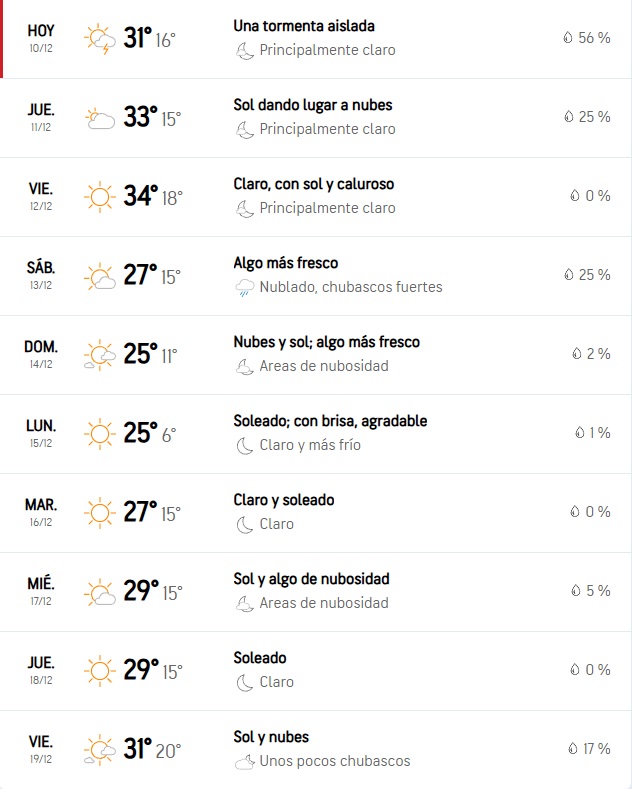
Task: Click the 29° temperature for JUE. 18/12
Action: click(x=140, y=670)
